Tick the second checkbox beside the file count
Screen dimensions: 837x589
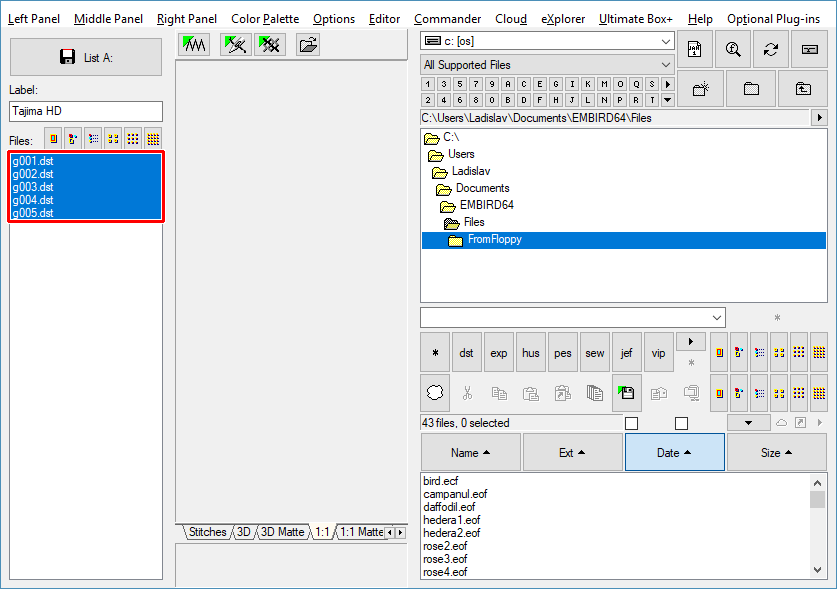pos(681,423)
